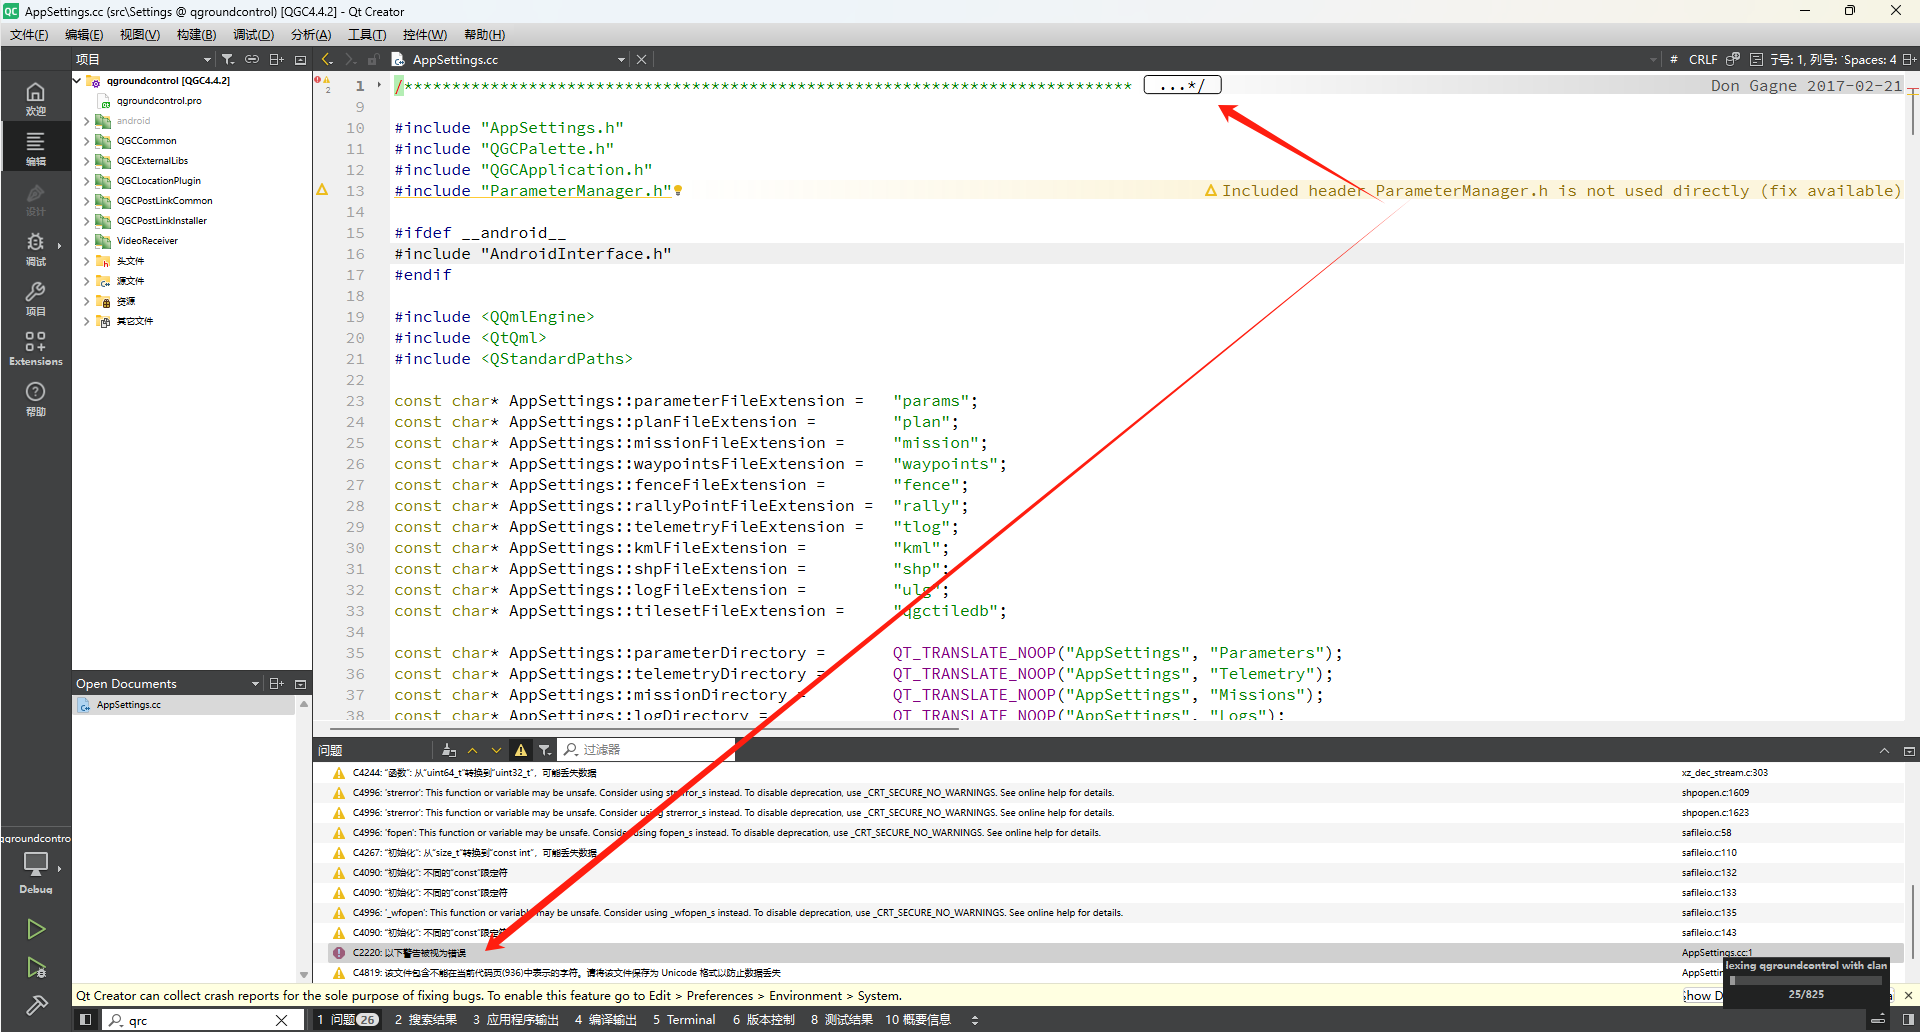Open the 构建(B) menu
This screenshot has width=1920, height=1032.
(x=196, y=35)
